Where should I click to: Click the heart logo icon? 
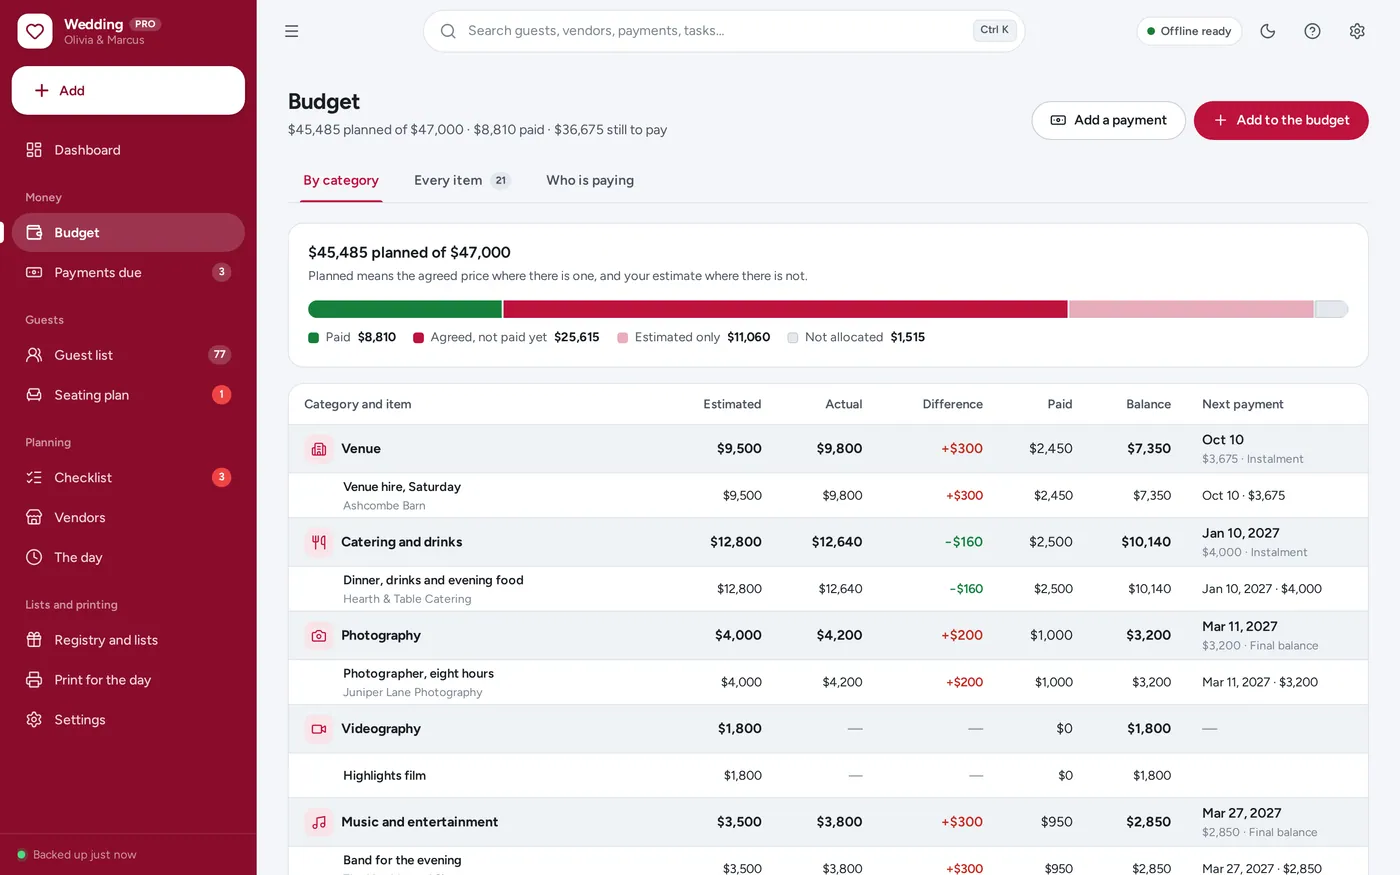35,31
